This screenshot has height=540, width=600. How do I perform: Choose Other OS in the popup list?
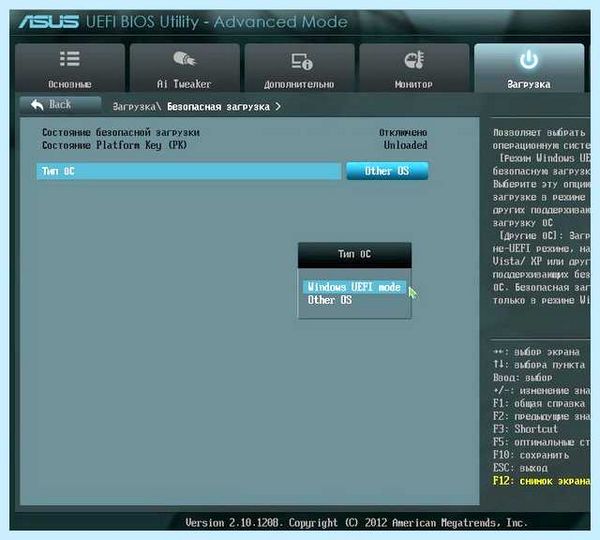[330, 300]
